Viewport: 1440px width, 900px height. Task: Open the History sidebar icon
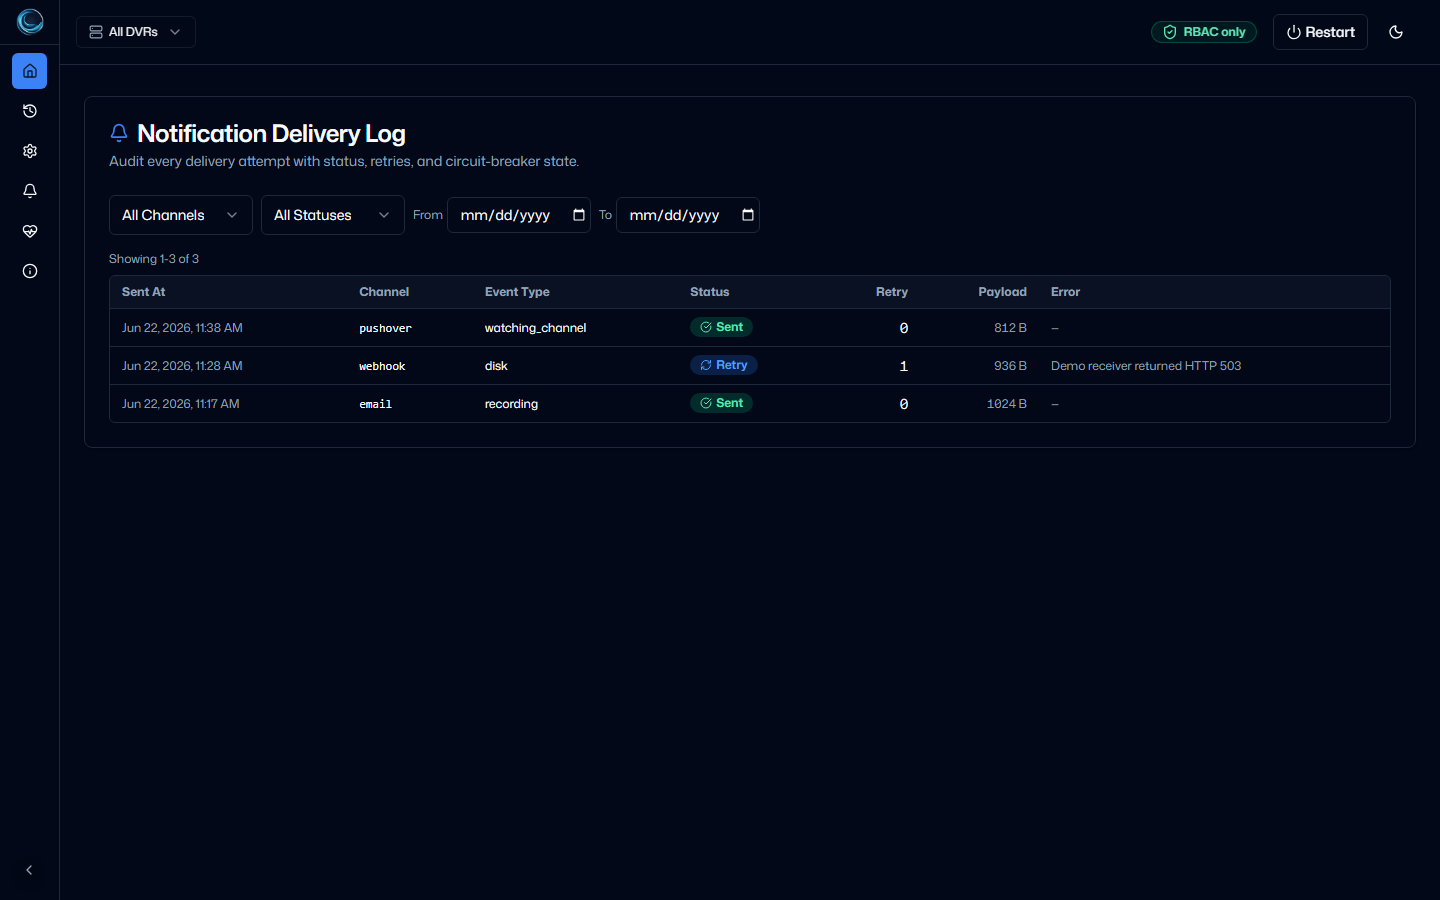[x=30, y=111]
